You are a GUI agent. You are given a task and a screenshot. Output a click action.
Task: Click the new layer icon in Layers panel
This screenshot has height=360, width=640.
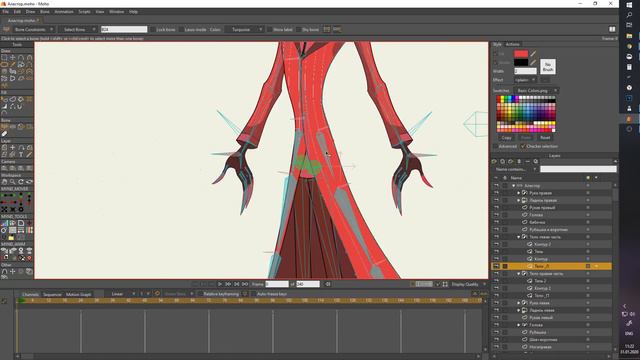494,162
